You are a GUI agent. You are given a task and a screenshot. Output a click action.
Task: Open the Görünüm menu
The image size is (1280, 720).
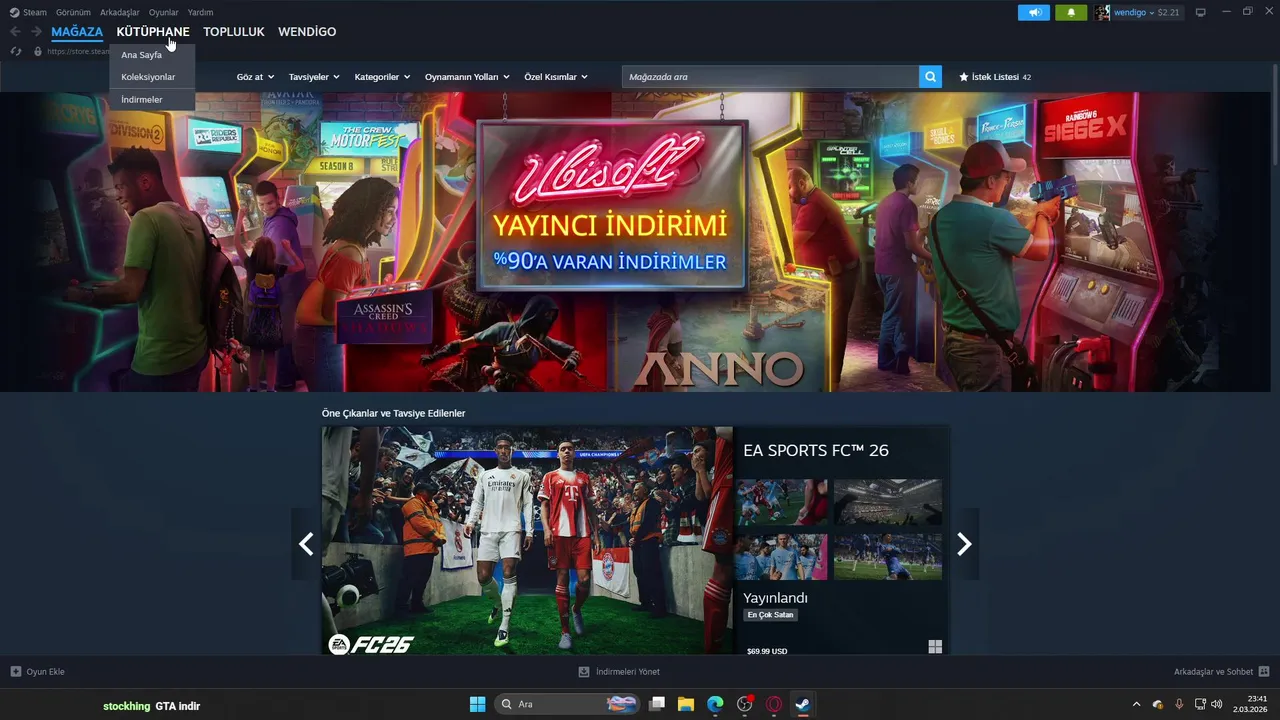(x=73, y=12)
